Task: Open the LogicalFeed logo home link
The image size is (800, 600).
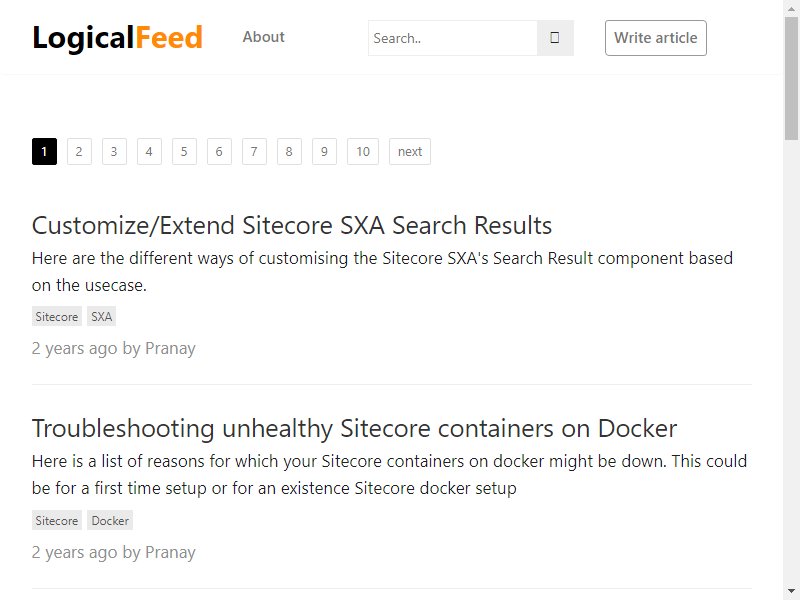Action: pyautogui.click(x=117, y=38)
